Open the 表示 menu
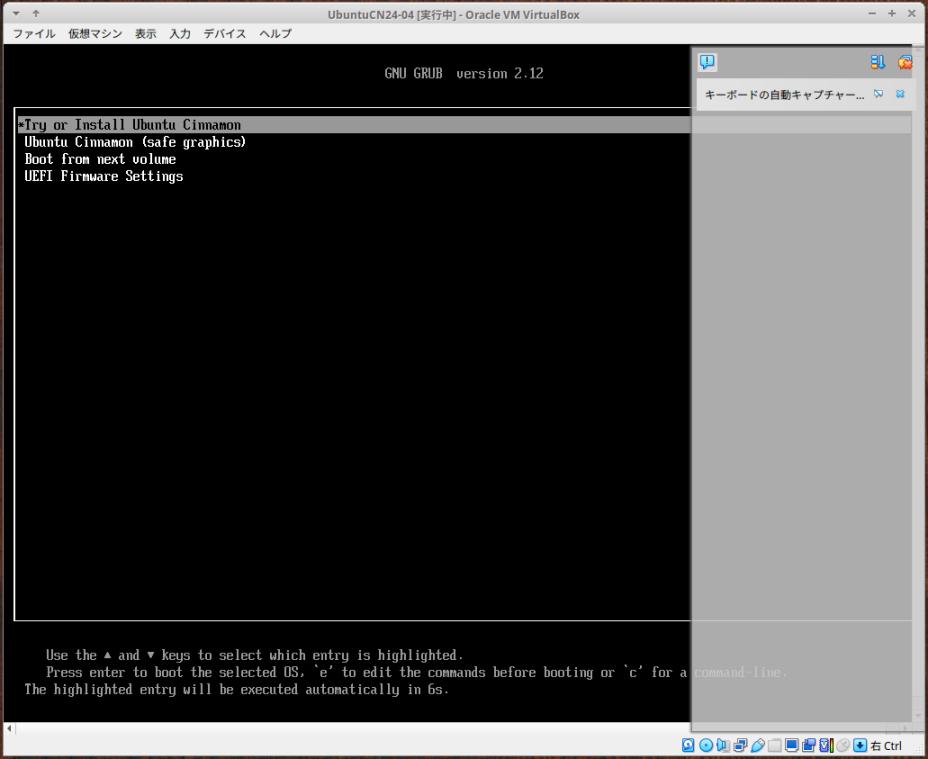This screenshot has width=928, height=759. [146, 34]
